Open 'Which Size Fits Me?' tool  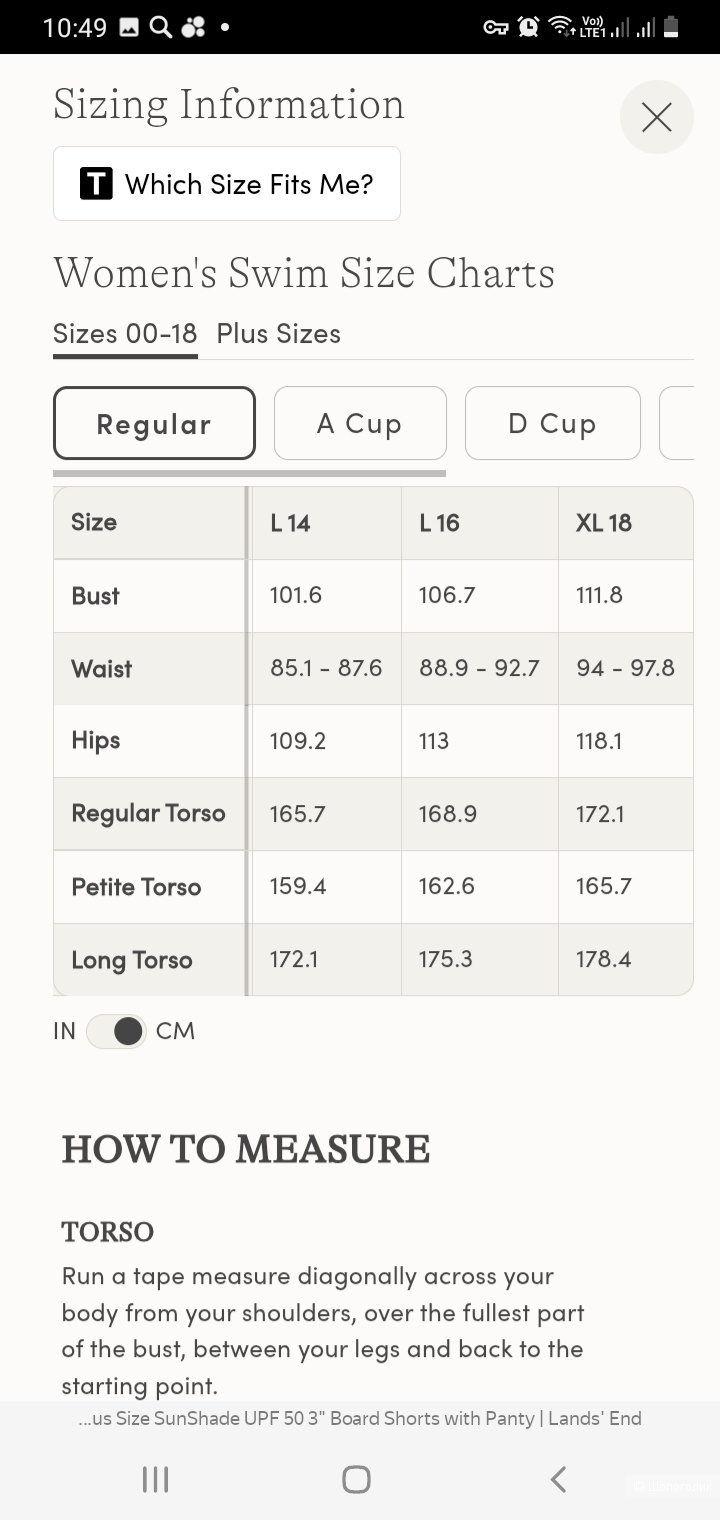227,184
